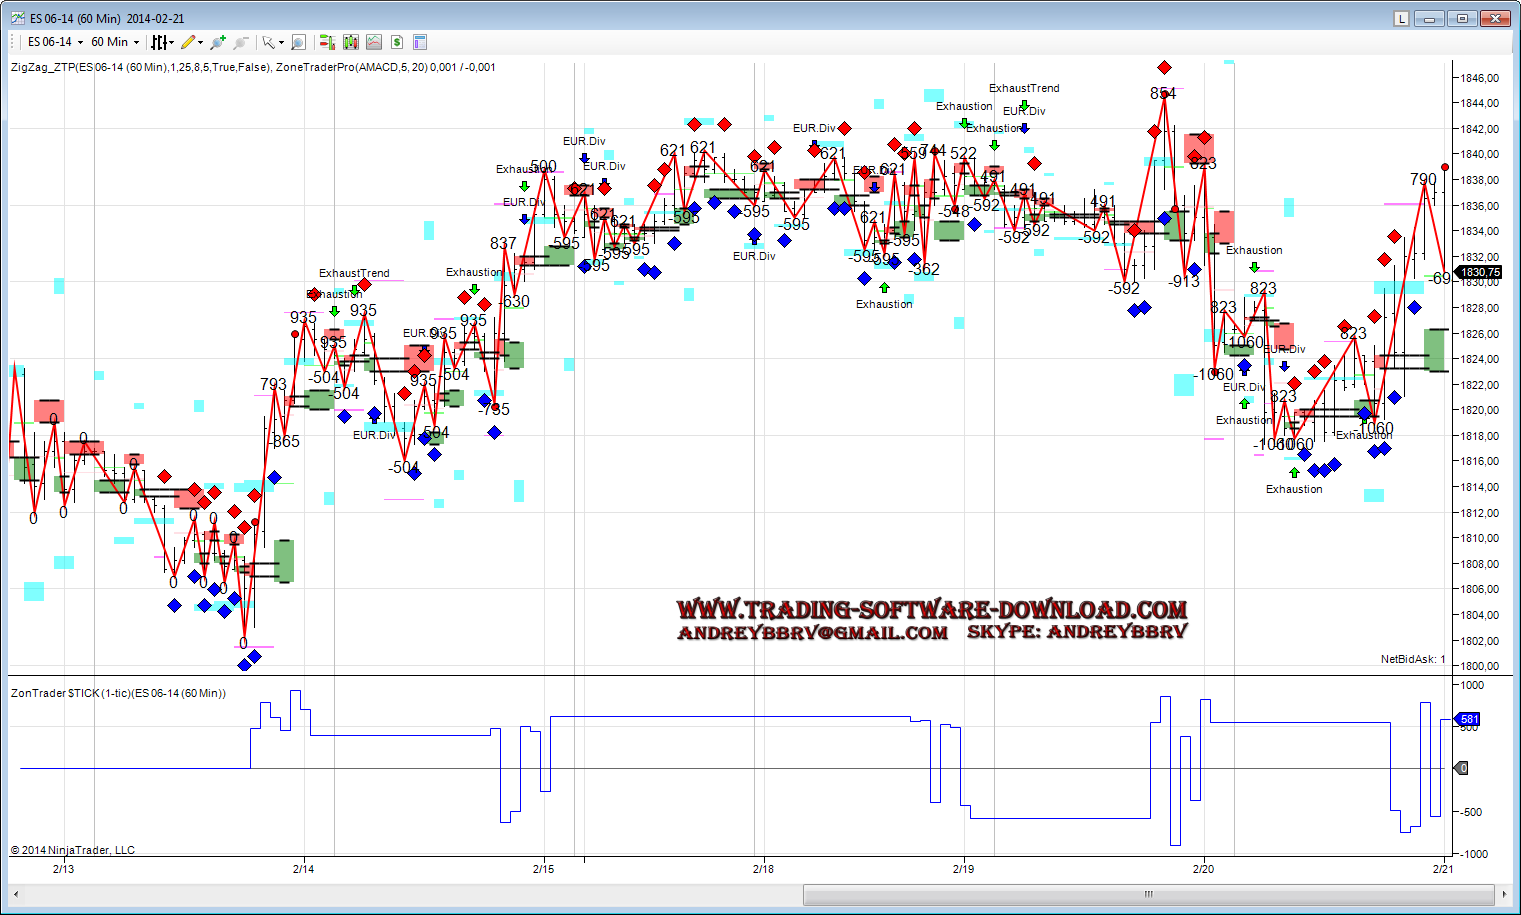
Task: Open the Data Series candlestick icon
Action: point(350,42)
